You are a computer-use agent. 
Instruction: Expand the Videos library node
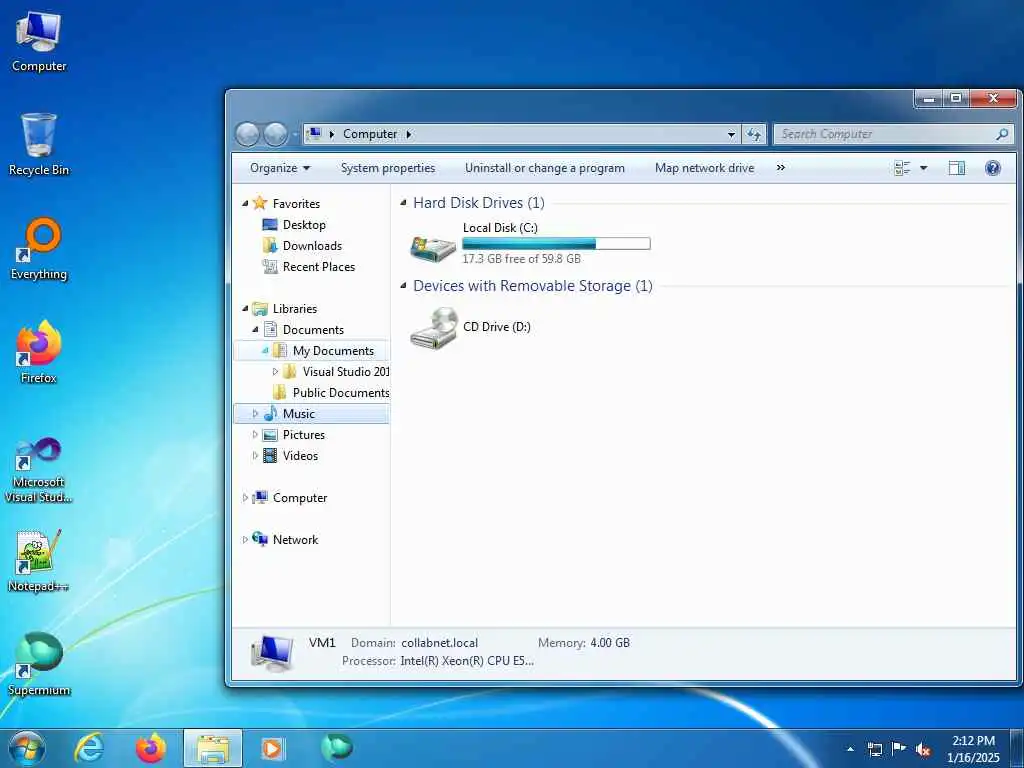255,455
